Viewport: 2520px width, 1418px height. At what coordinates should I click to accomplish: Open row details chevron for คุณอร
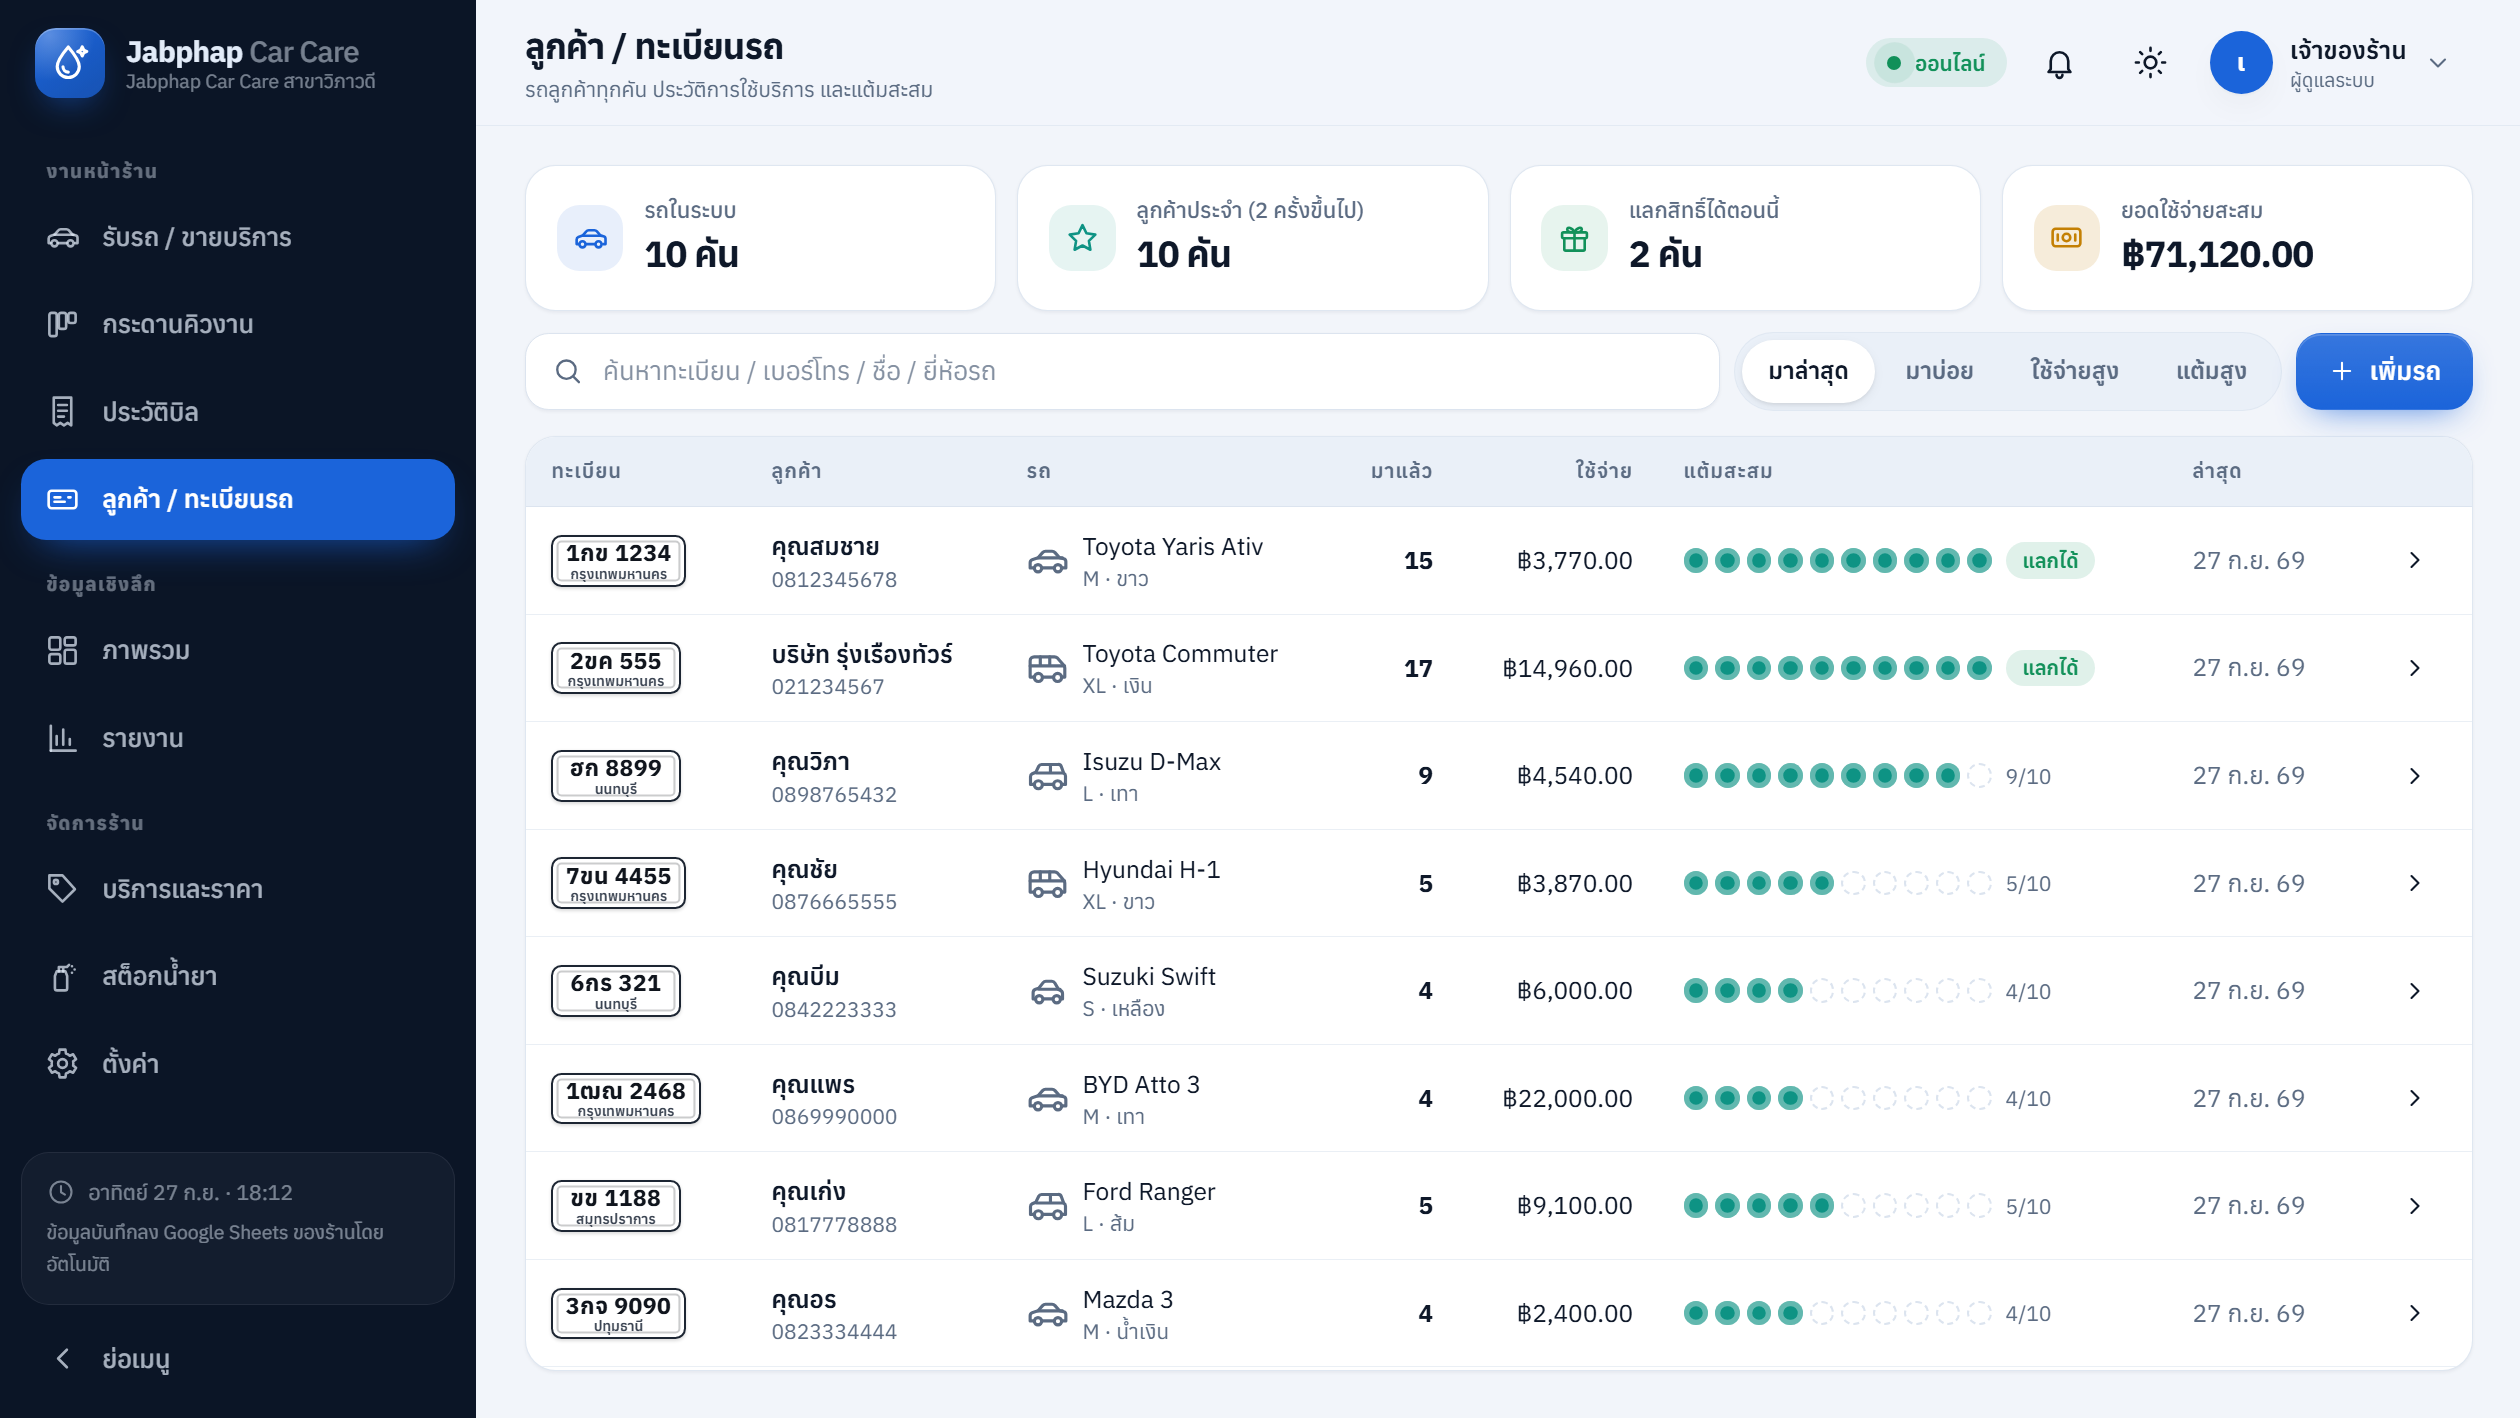point(2415,1314)
